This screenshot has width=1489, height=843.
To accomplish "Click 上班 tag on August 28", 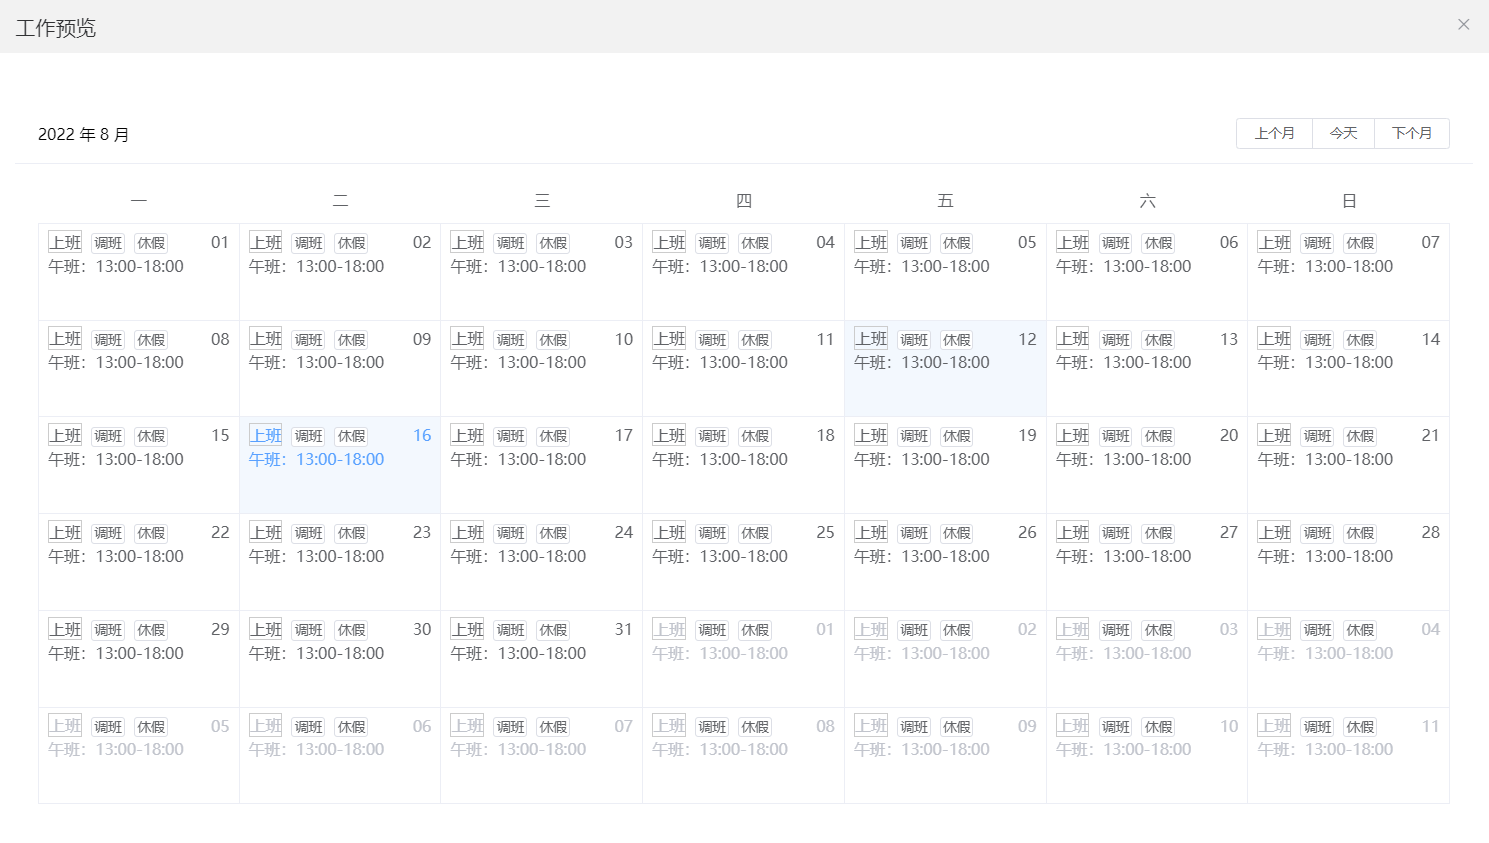I will click(1274, 532).
